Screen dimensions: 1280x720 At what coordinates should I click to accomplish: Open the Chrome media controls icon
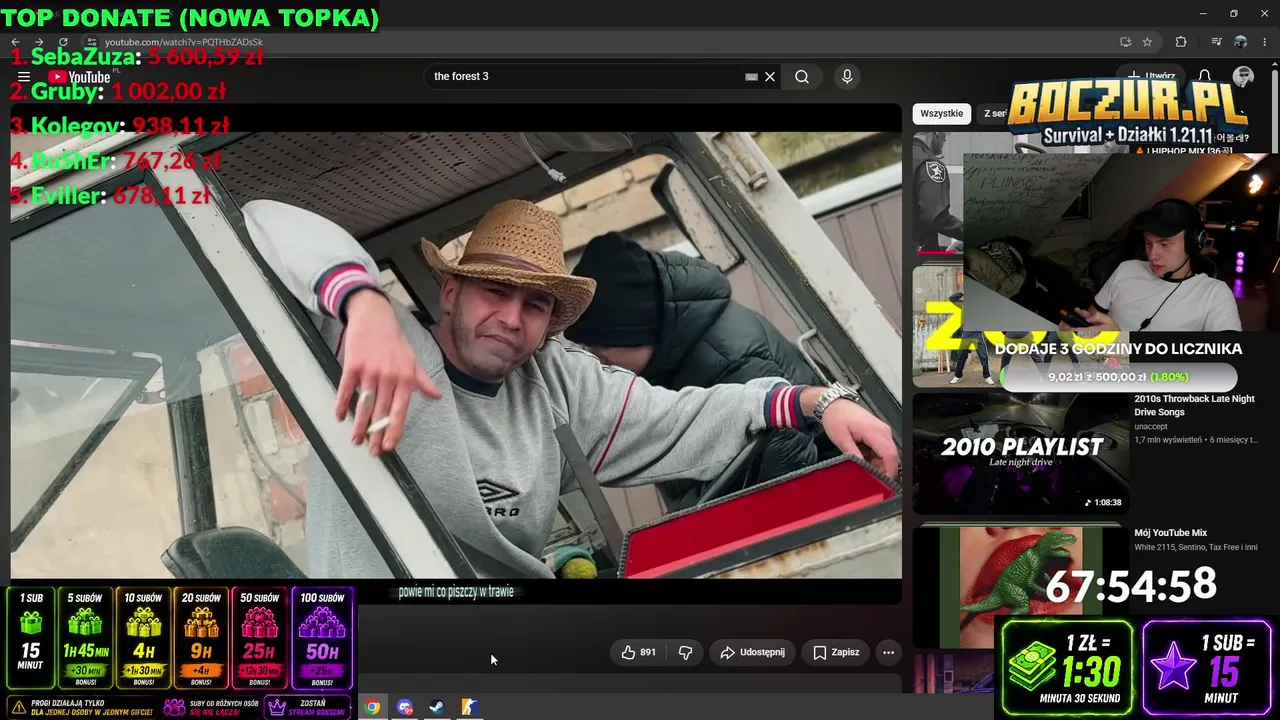(x=1216, y=42)
